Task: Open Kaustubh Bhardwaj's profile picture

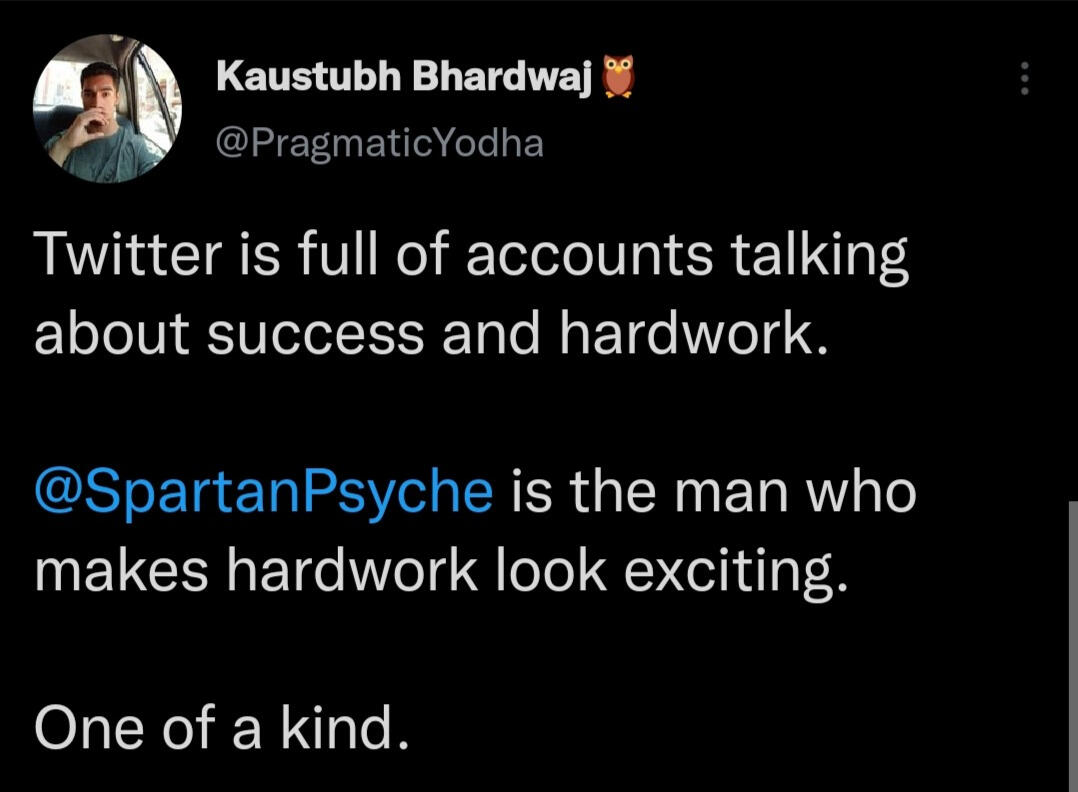Action: coord(106,108)
